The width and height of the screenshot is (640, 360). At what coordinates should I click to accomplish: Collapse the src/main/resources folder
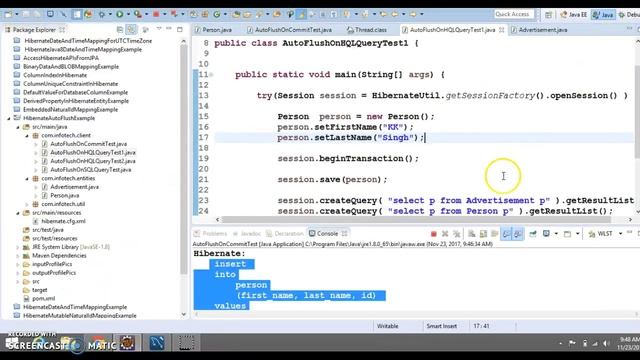coord(18,213)
